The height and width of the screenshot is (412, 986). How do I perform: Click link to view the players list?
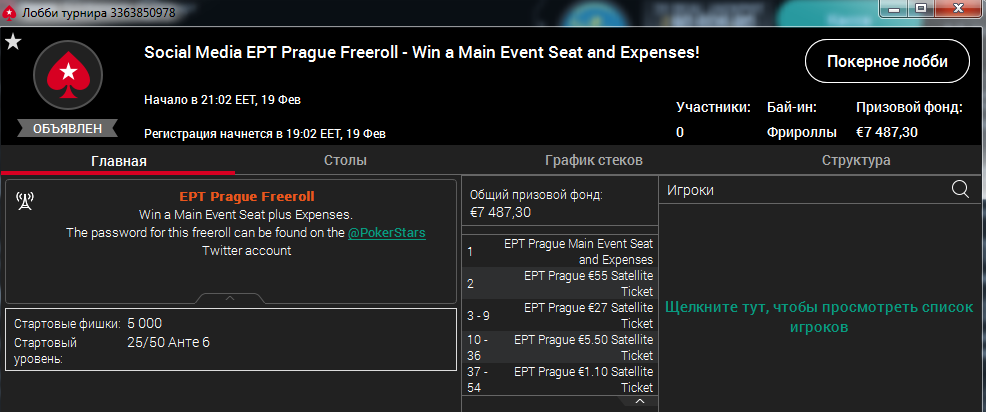coord(819,317)
